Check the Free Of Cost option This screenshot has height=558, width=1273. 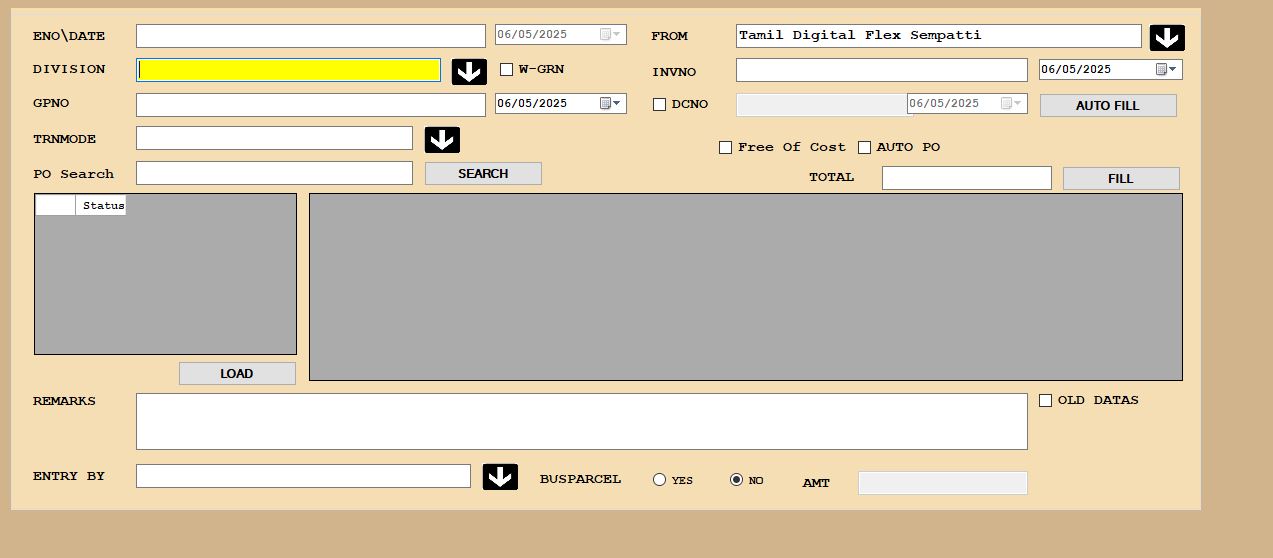[725, 148]
